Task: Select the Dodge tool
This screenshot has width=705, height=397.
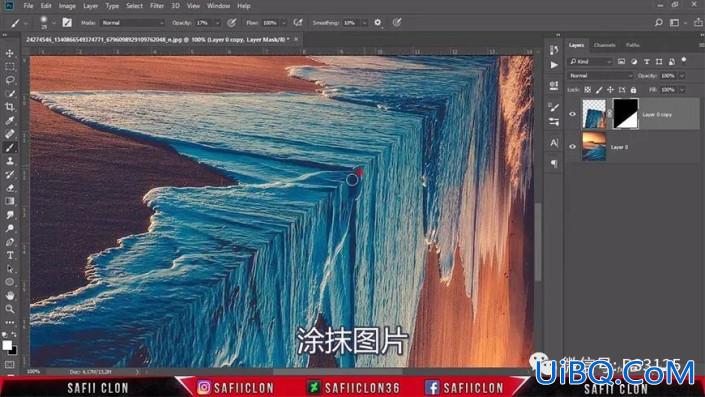Action: pyautogui.click(x=9, y=228)
